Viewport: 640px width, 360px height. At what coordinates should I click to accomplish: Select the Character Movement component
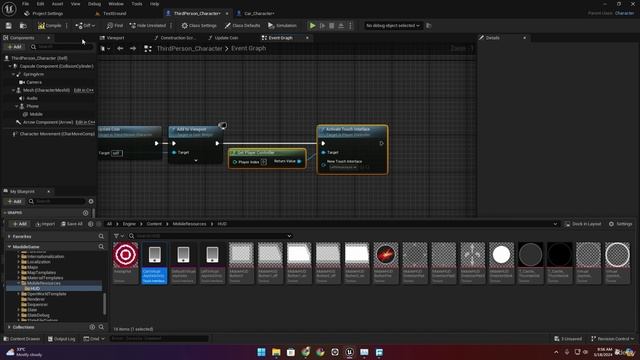click(57, 134)
